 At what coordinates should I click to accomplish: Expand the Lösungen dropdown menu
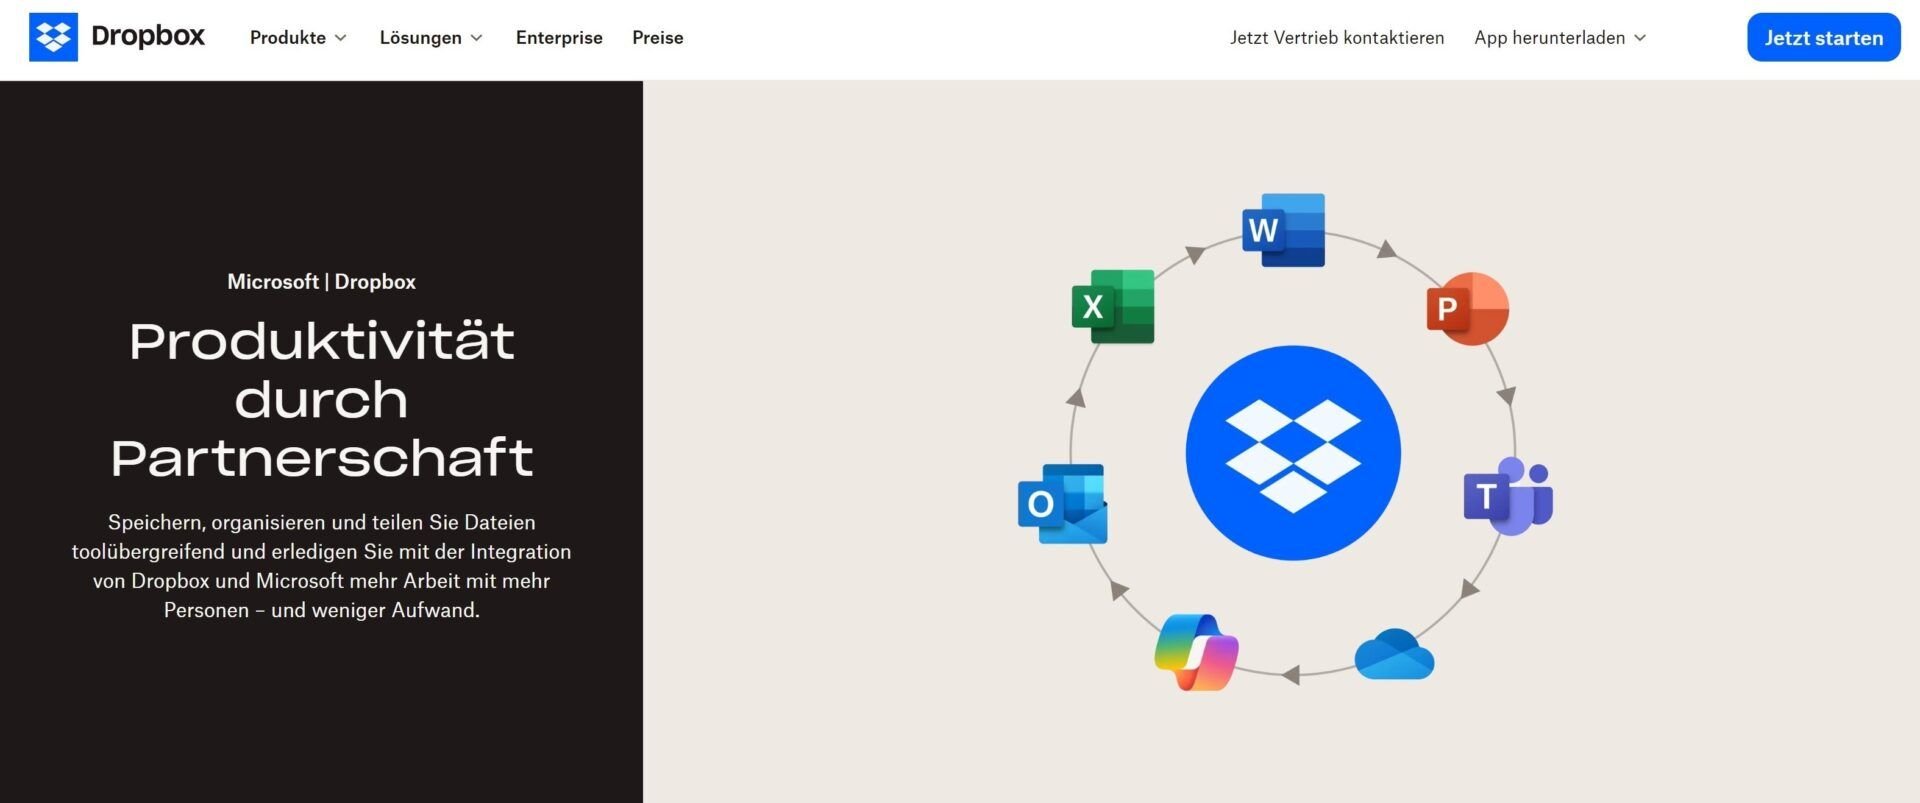tap(431, 37)
